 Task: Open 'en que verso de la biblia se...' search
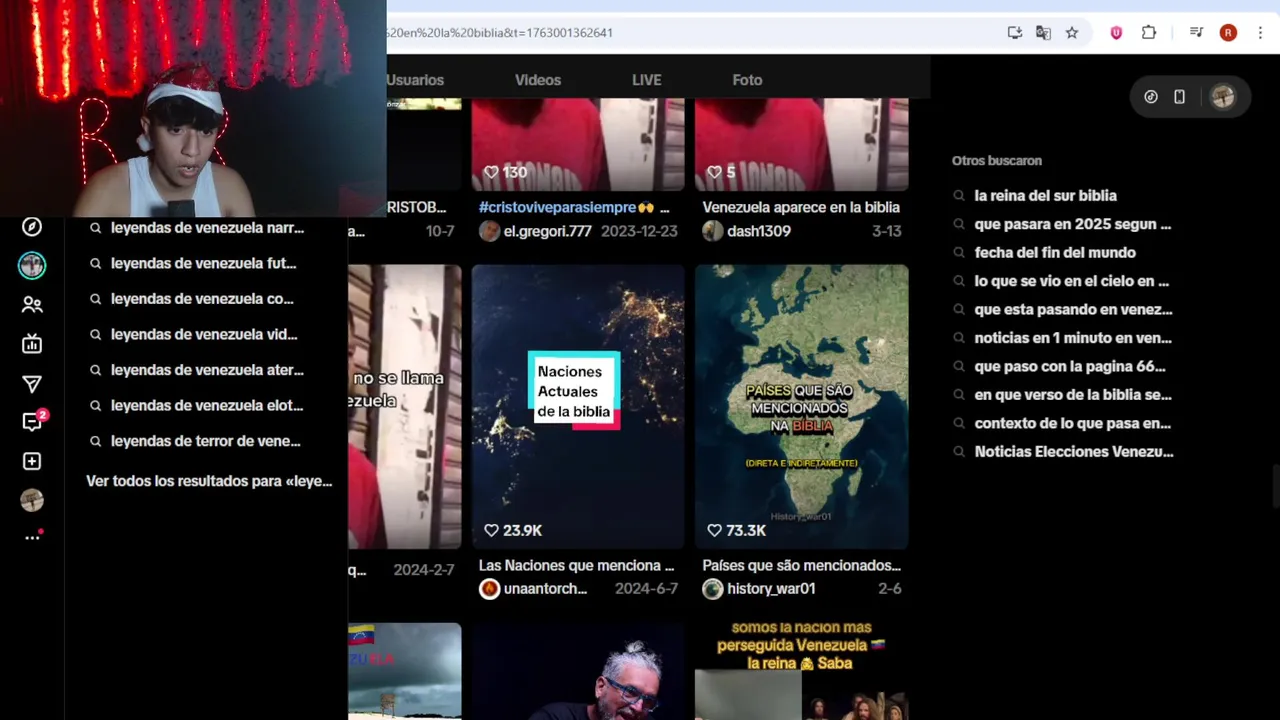pos(1073,395)
